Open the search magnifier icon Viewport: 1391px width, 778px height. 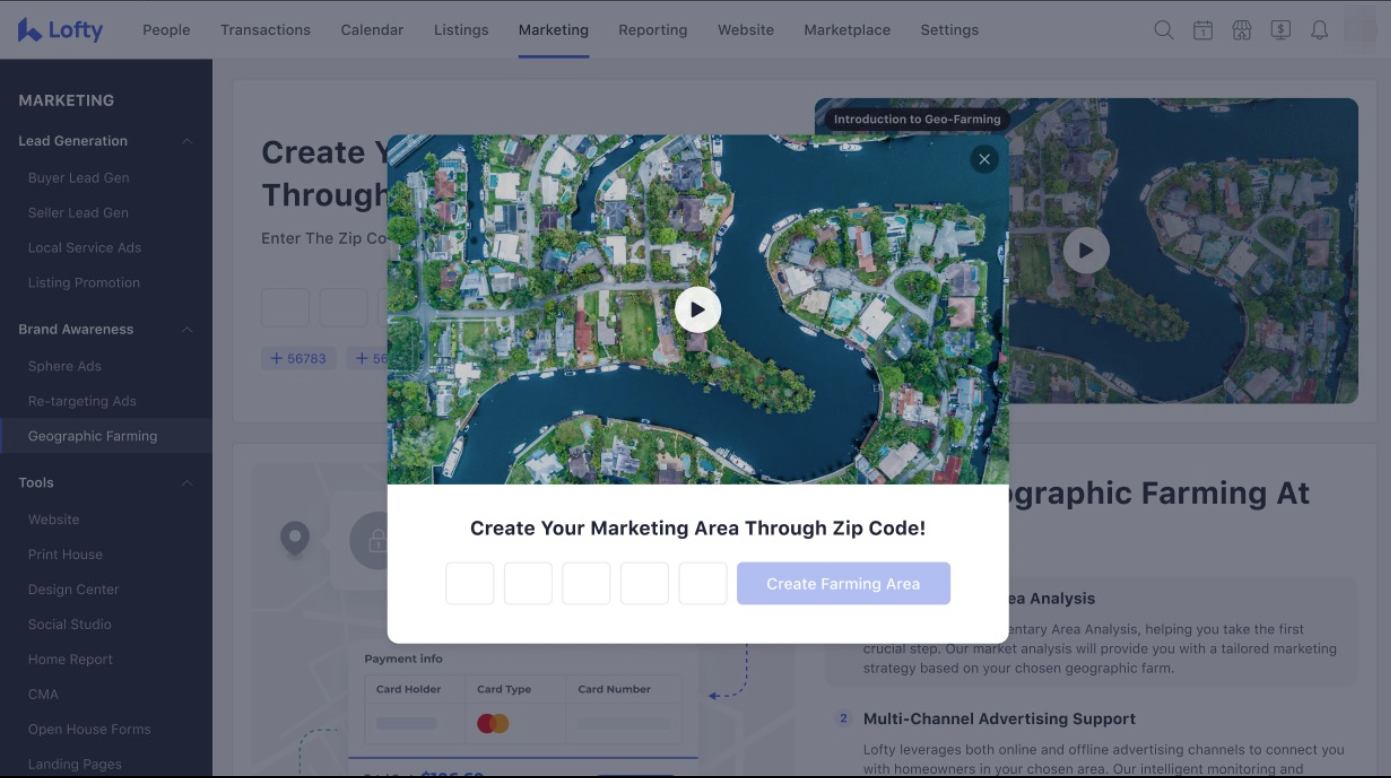[x=1164, y=30]
